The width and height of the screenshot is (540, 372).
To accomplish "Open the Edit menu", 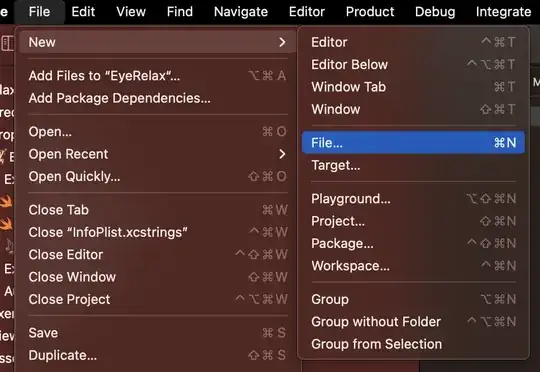I will [x=83, y=12].
